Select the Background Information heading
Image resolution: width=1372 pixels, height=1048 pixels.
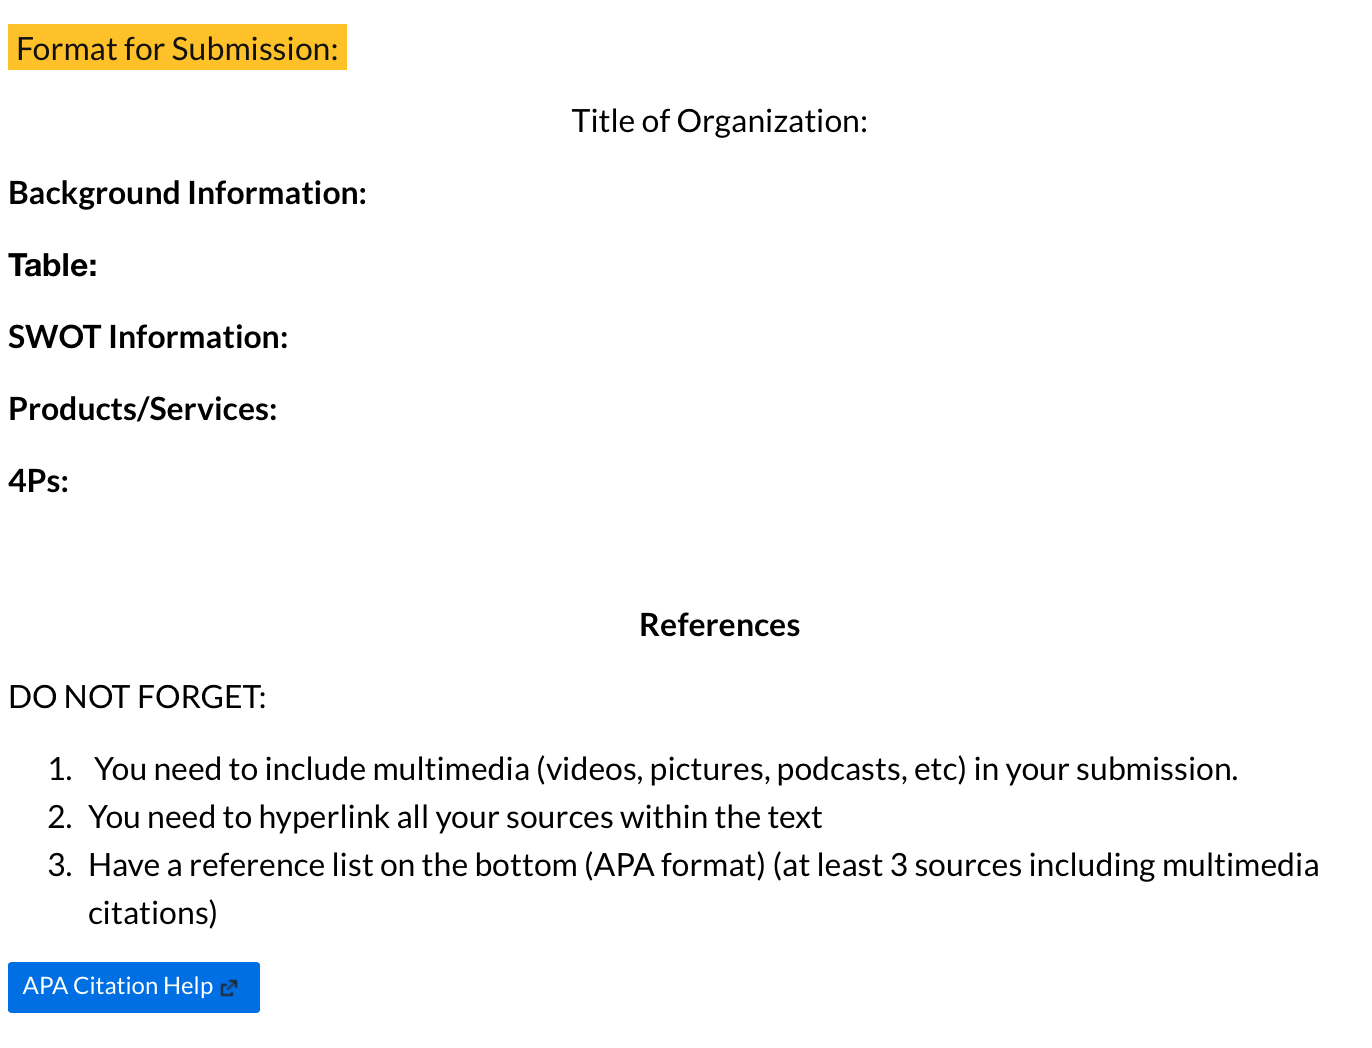coord(187,193)
